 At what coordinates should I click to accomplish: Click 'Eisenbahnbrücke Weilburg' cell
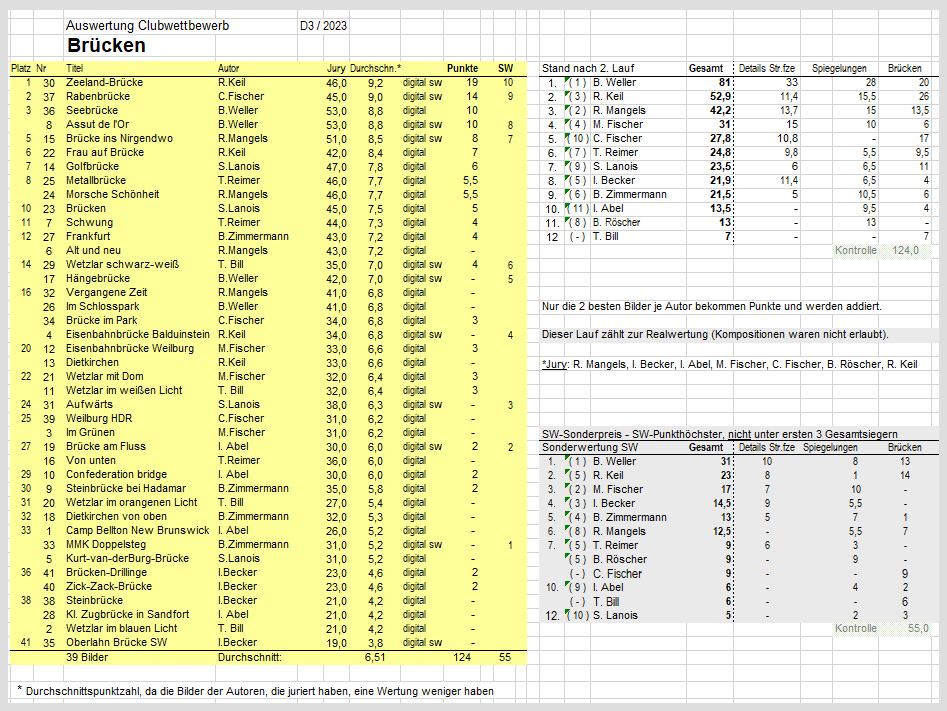pos(130,348)
